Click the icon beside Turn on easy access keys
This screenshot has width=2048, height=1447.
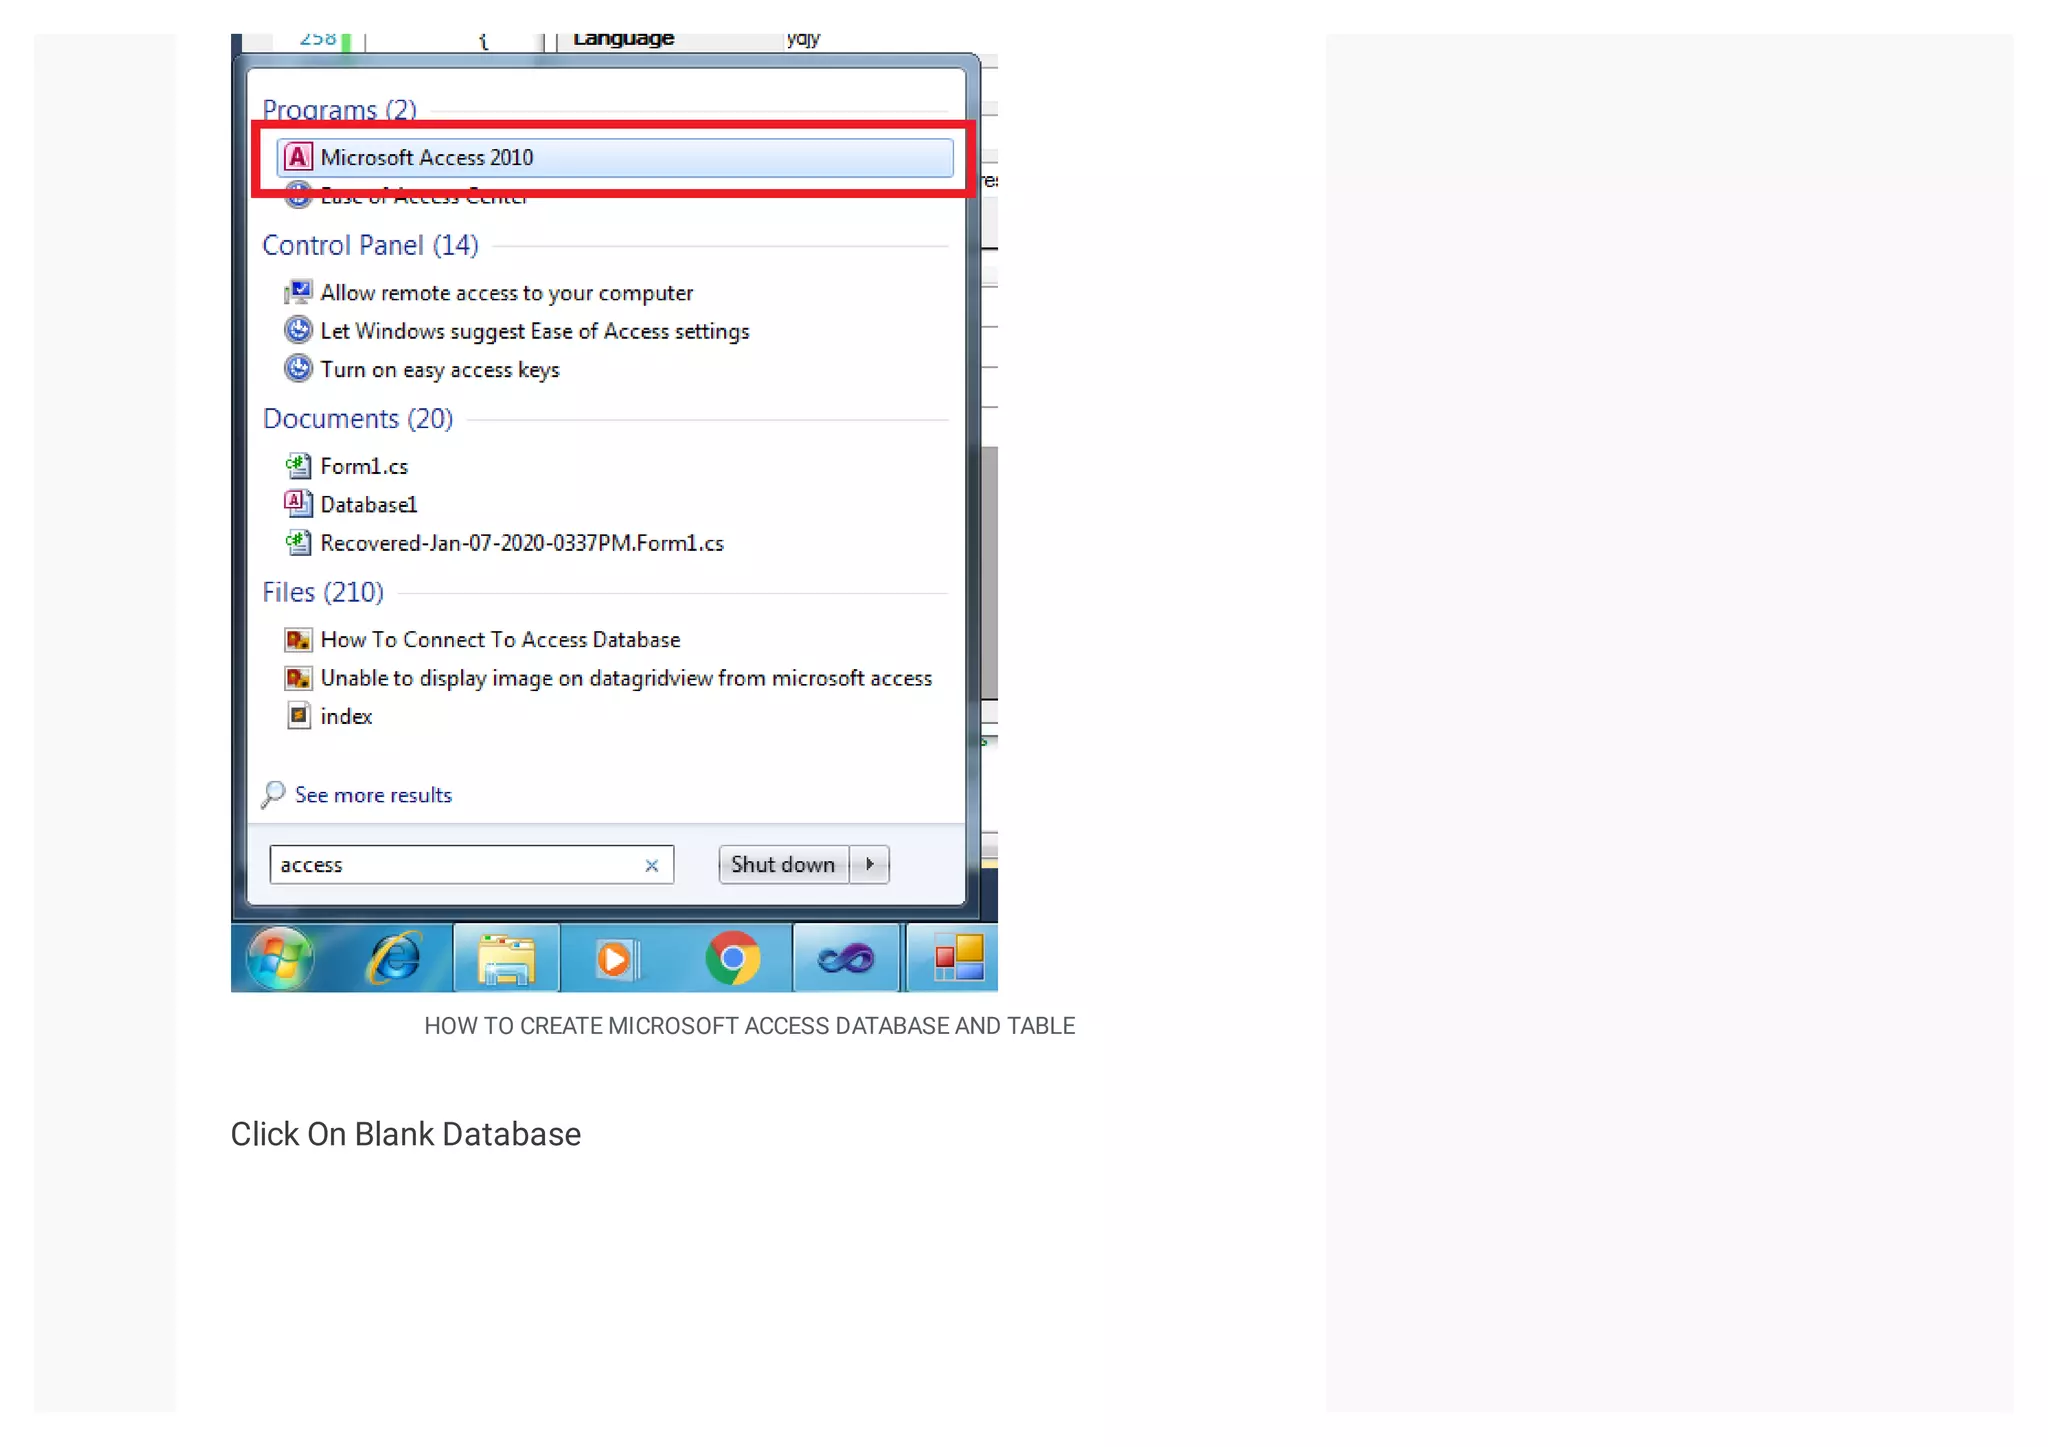[298, 369]
